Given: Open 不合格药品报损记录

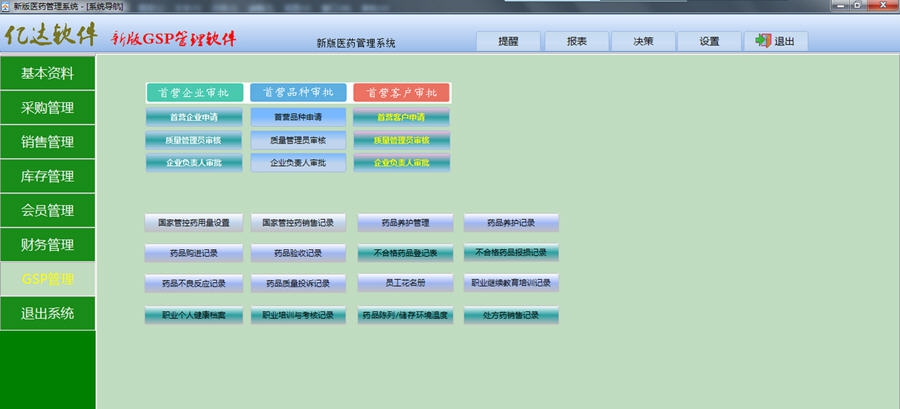Looking at the screenshot, I should point(511,252).
